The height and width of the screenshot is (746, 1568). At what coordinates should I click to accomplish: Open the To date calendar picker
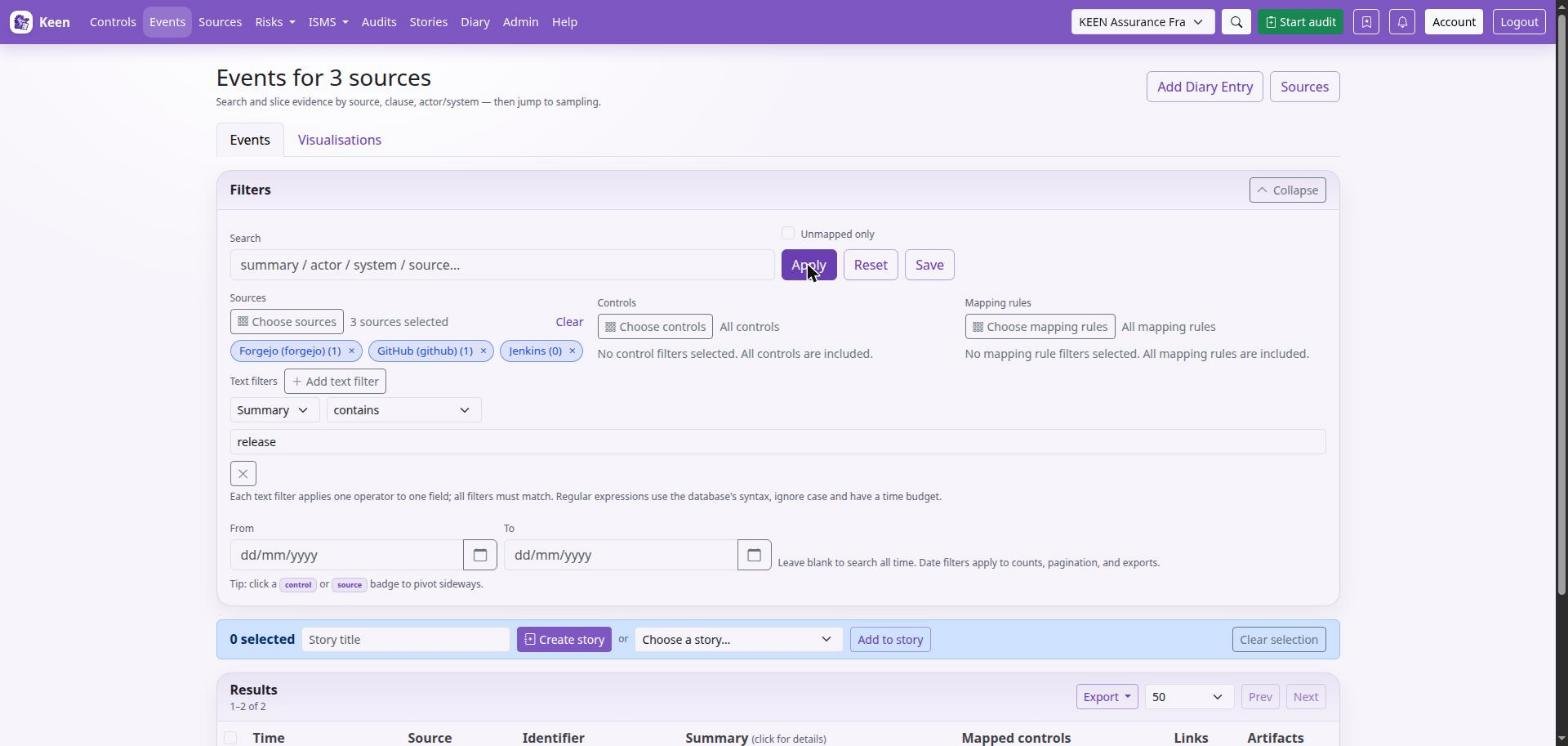(754, 555)
